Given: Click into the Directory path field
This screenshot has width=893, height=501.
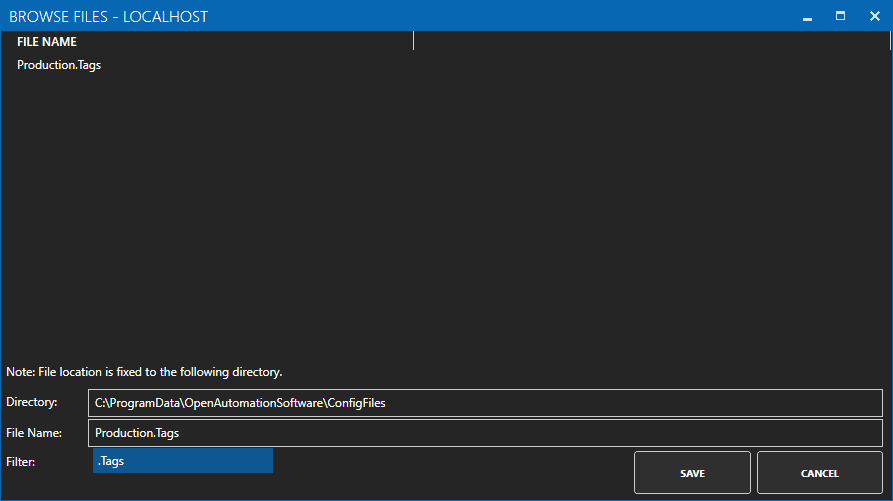Looking at the screenshot, I should (485, 403).
